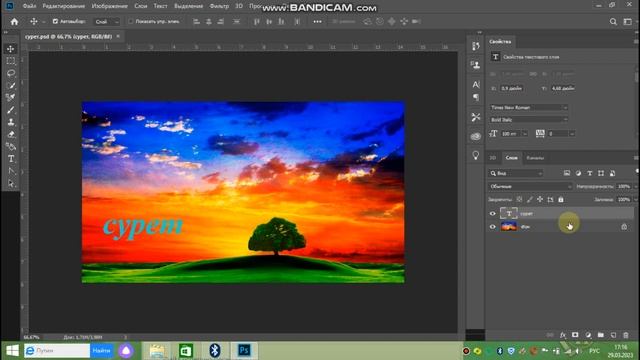Open the Creative Cloud Libraries panel icon
The width and height of the screenshot is (640, 360).
[476, 136]
